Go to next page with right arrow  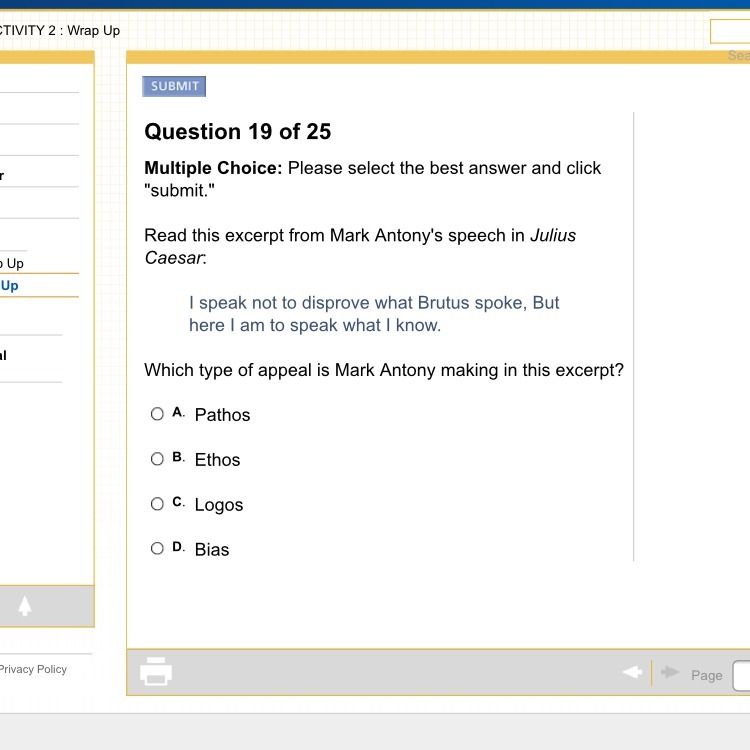click(x=670, y=672)
